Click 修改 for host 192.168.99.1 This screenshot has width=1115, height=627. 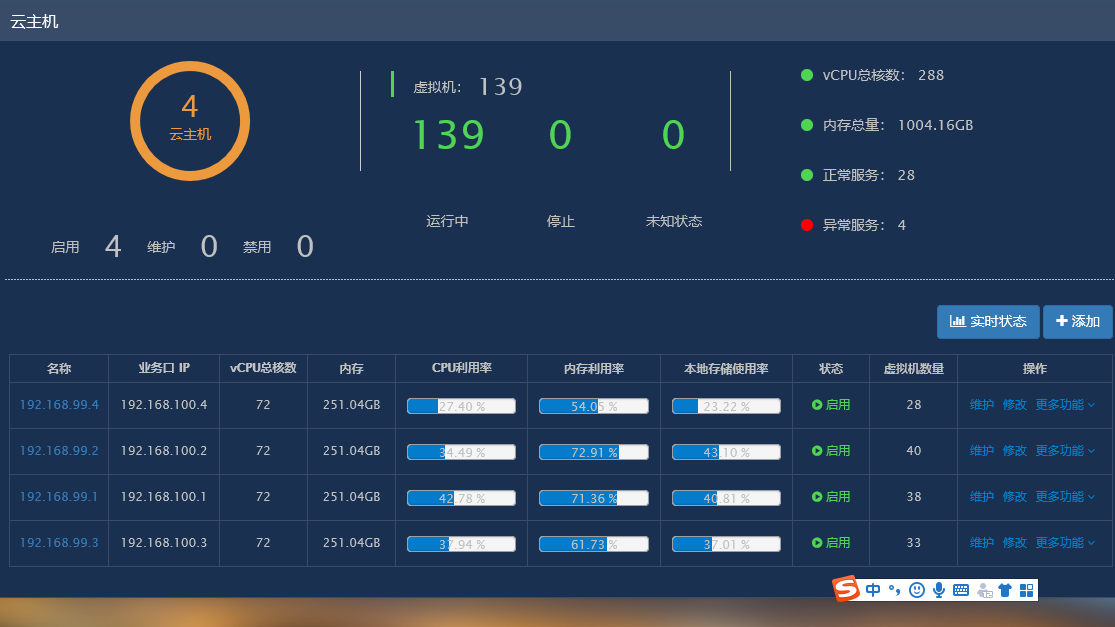[x=1014, y=497]
